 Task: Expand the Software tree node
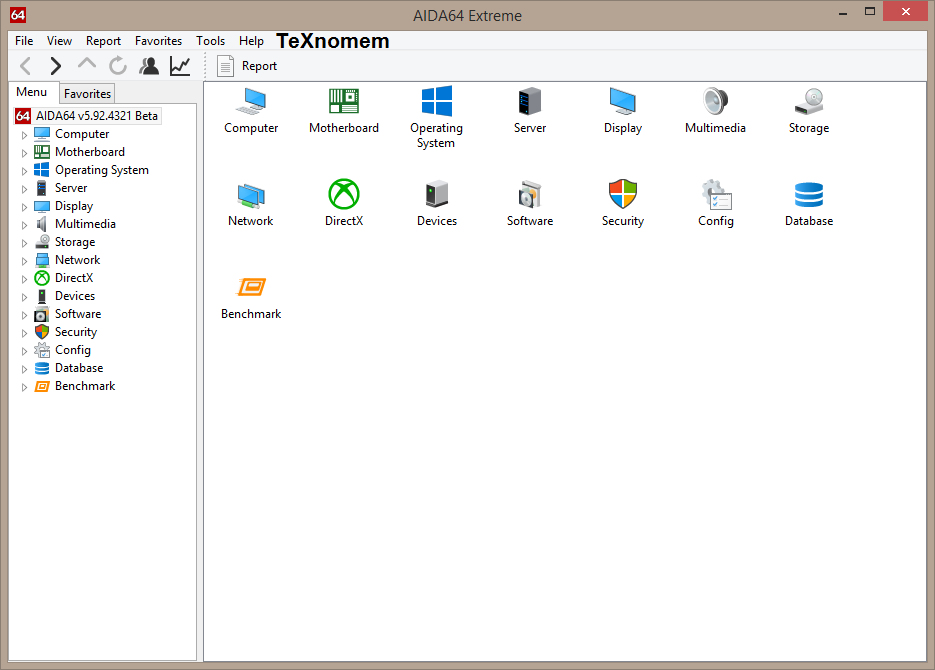24,315
